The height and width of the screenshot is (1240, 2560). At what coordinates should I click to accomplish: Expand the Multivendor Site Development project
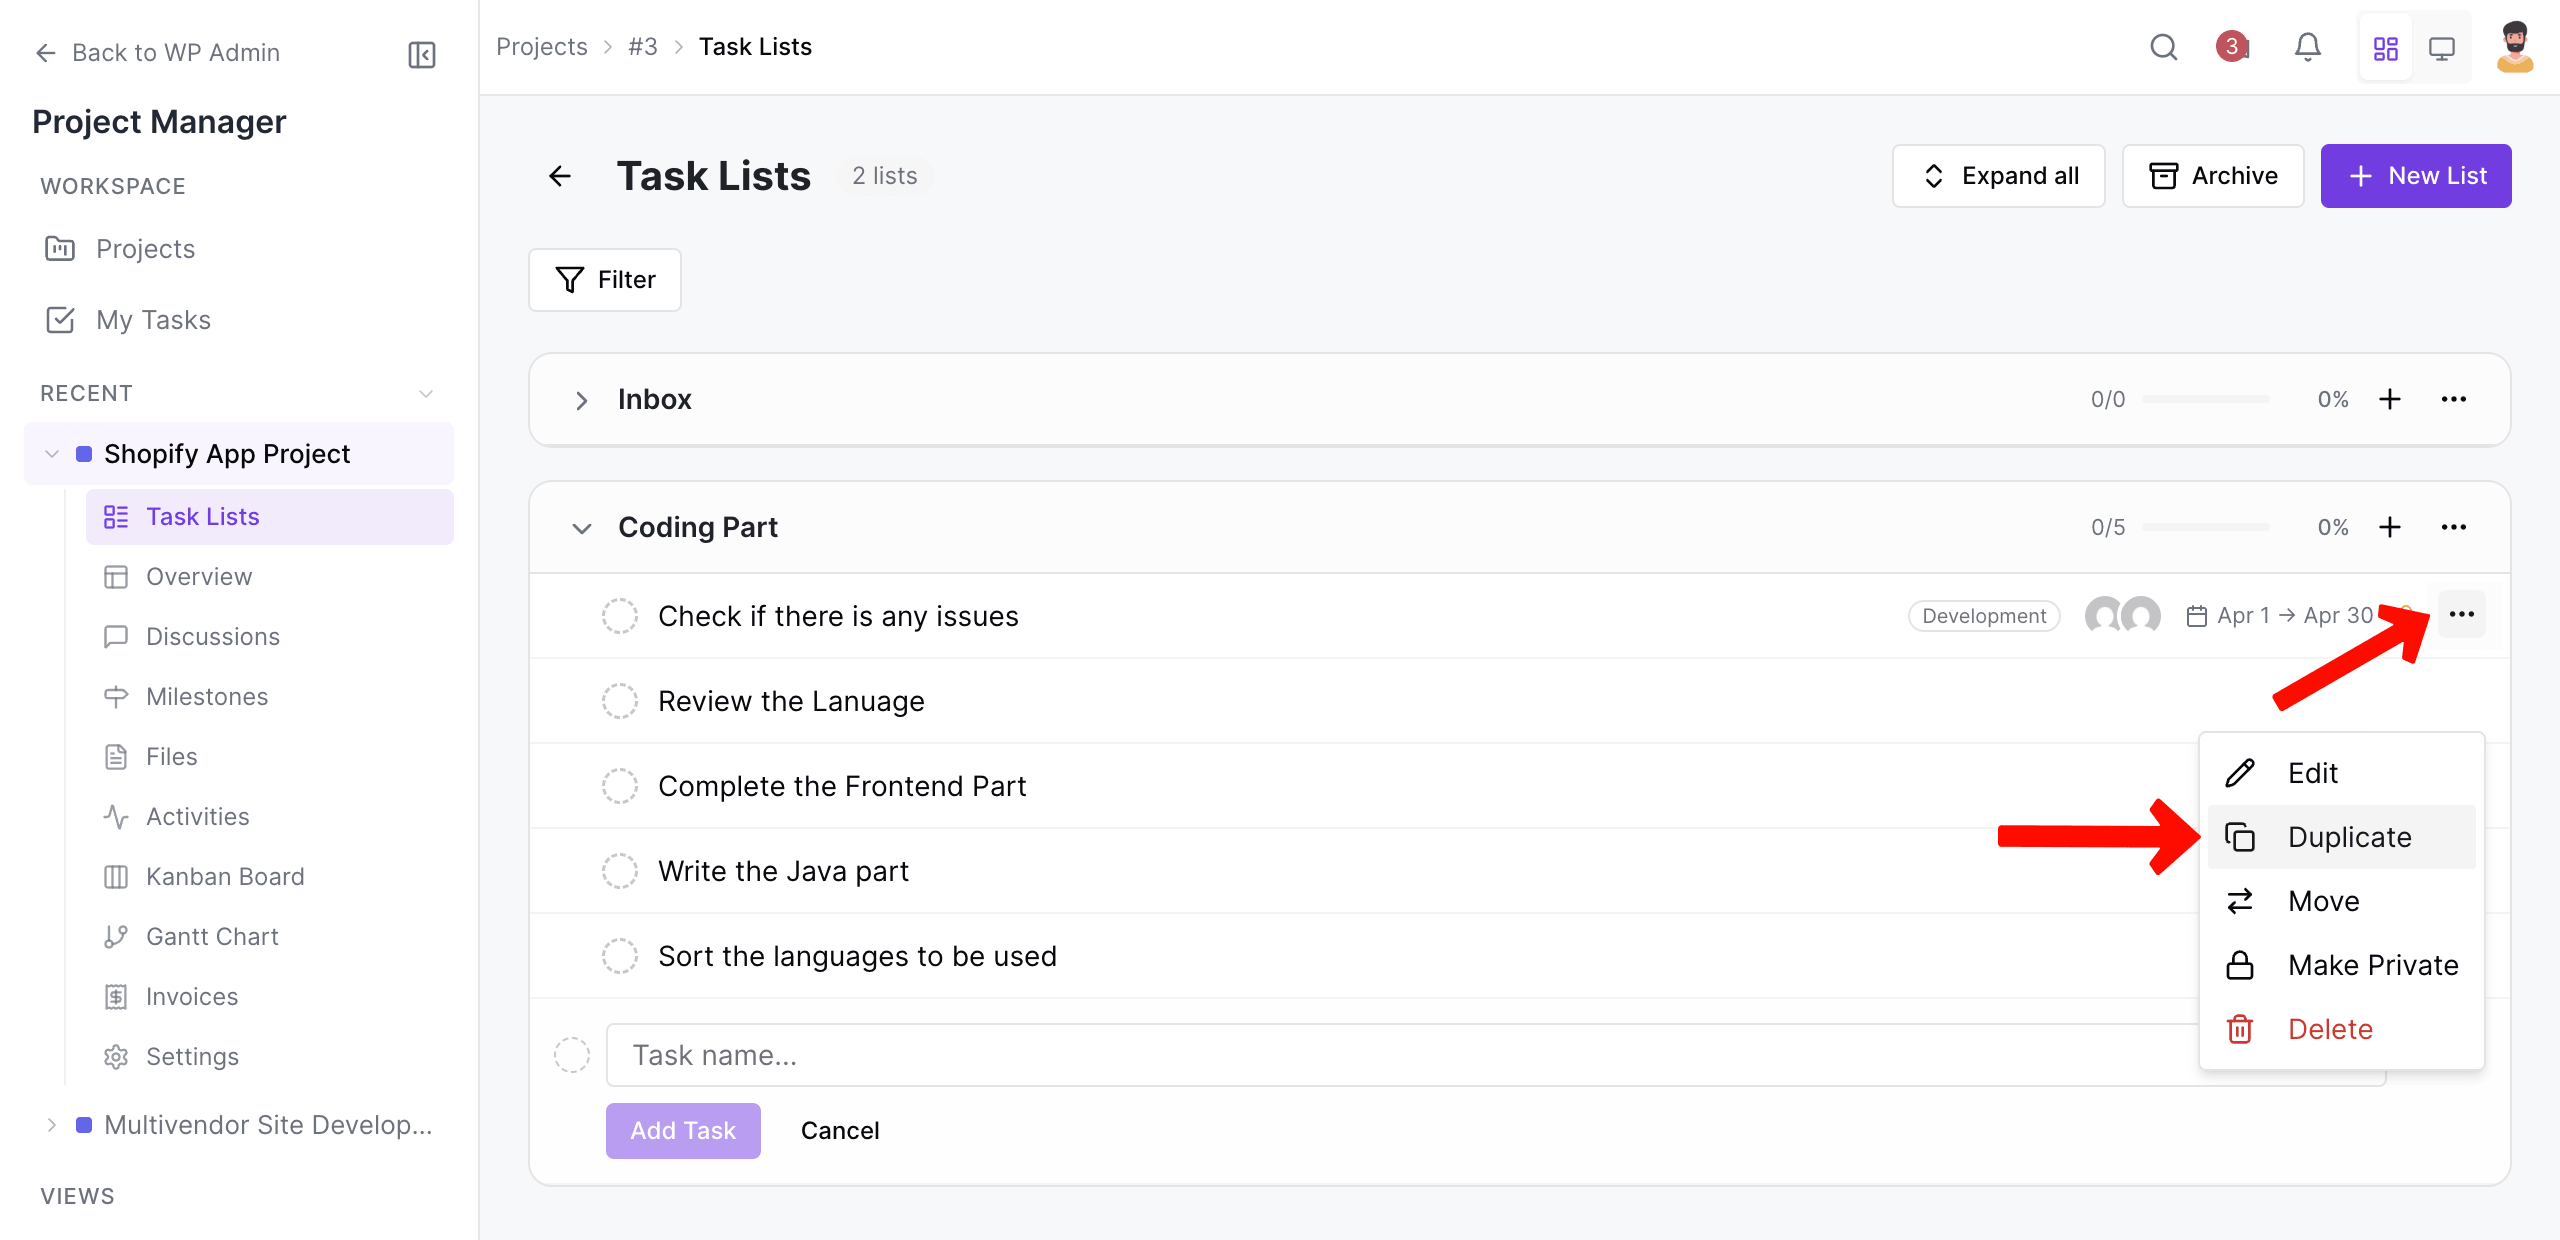click(52, 1124)
